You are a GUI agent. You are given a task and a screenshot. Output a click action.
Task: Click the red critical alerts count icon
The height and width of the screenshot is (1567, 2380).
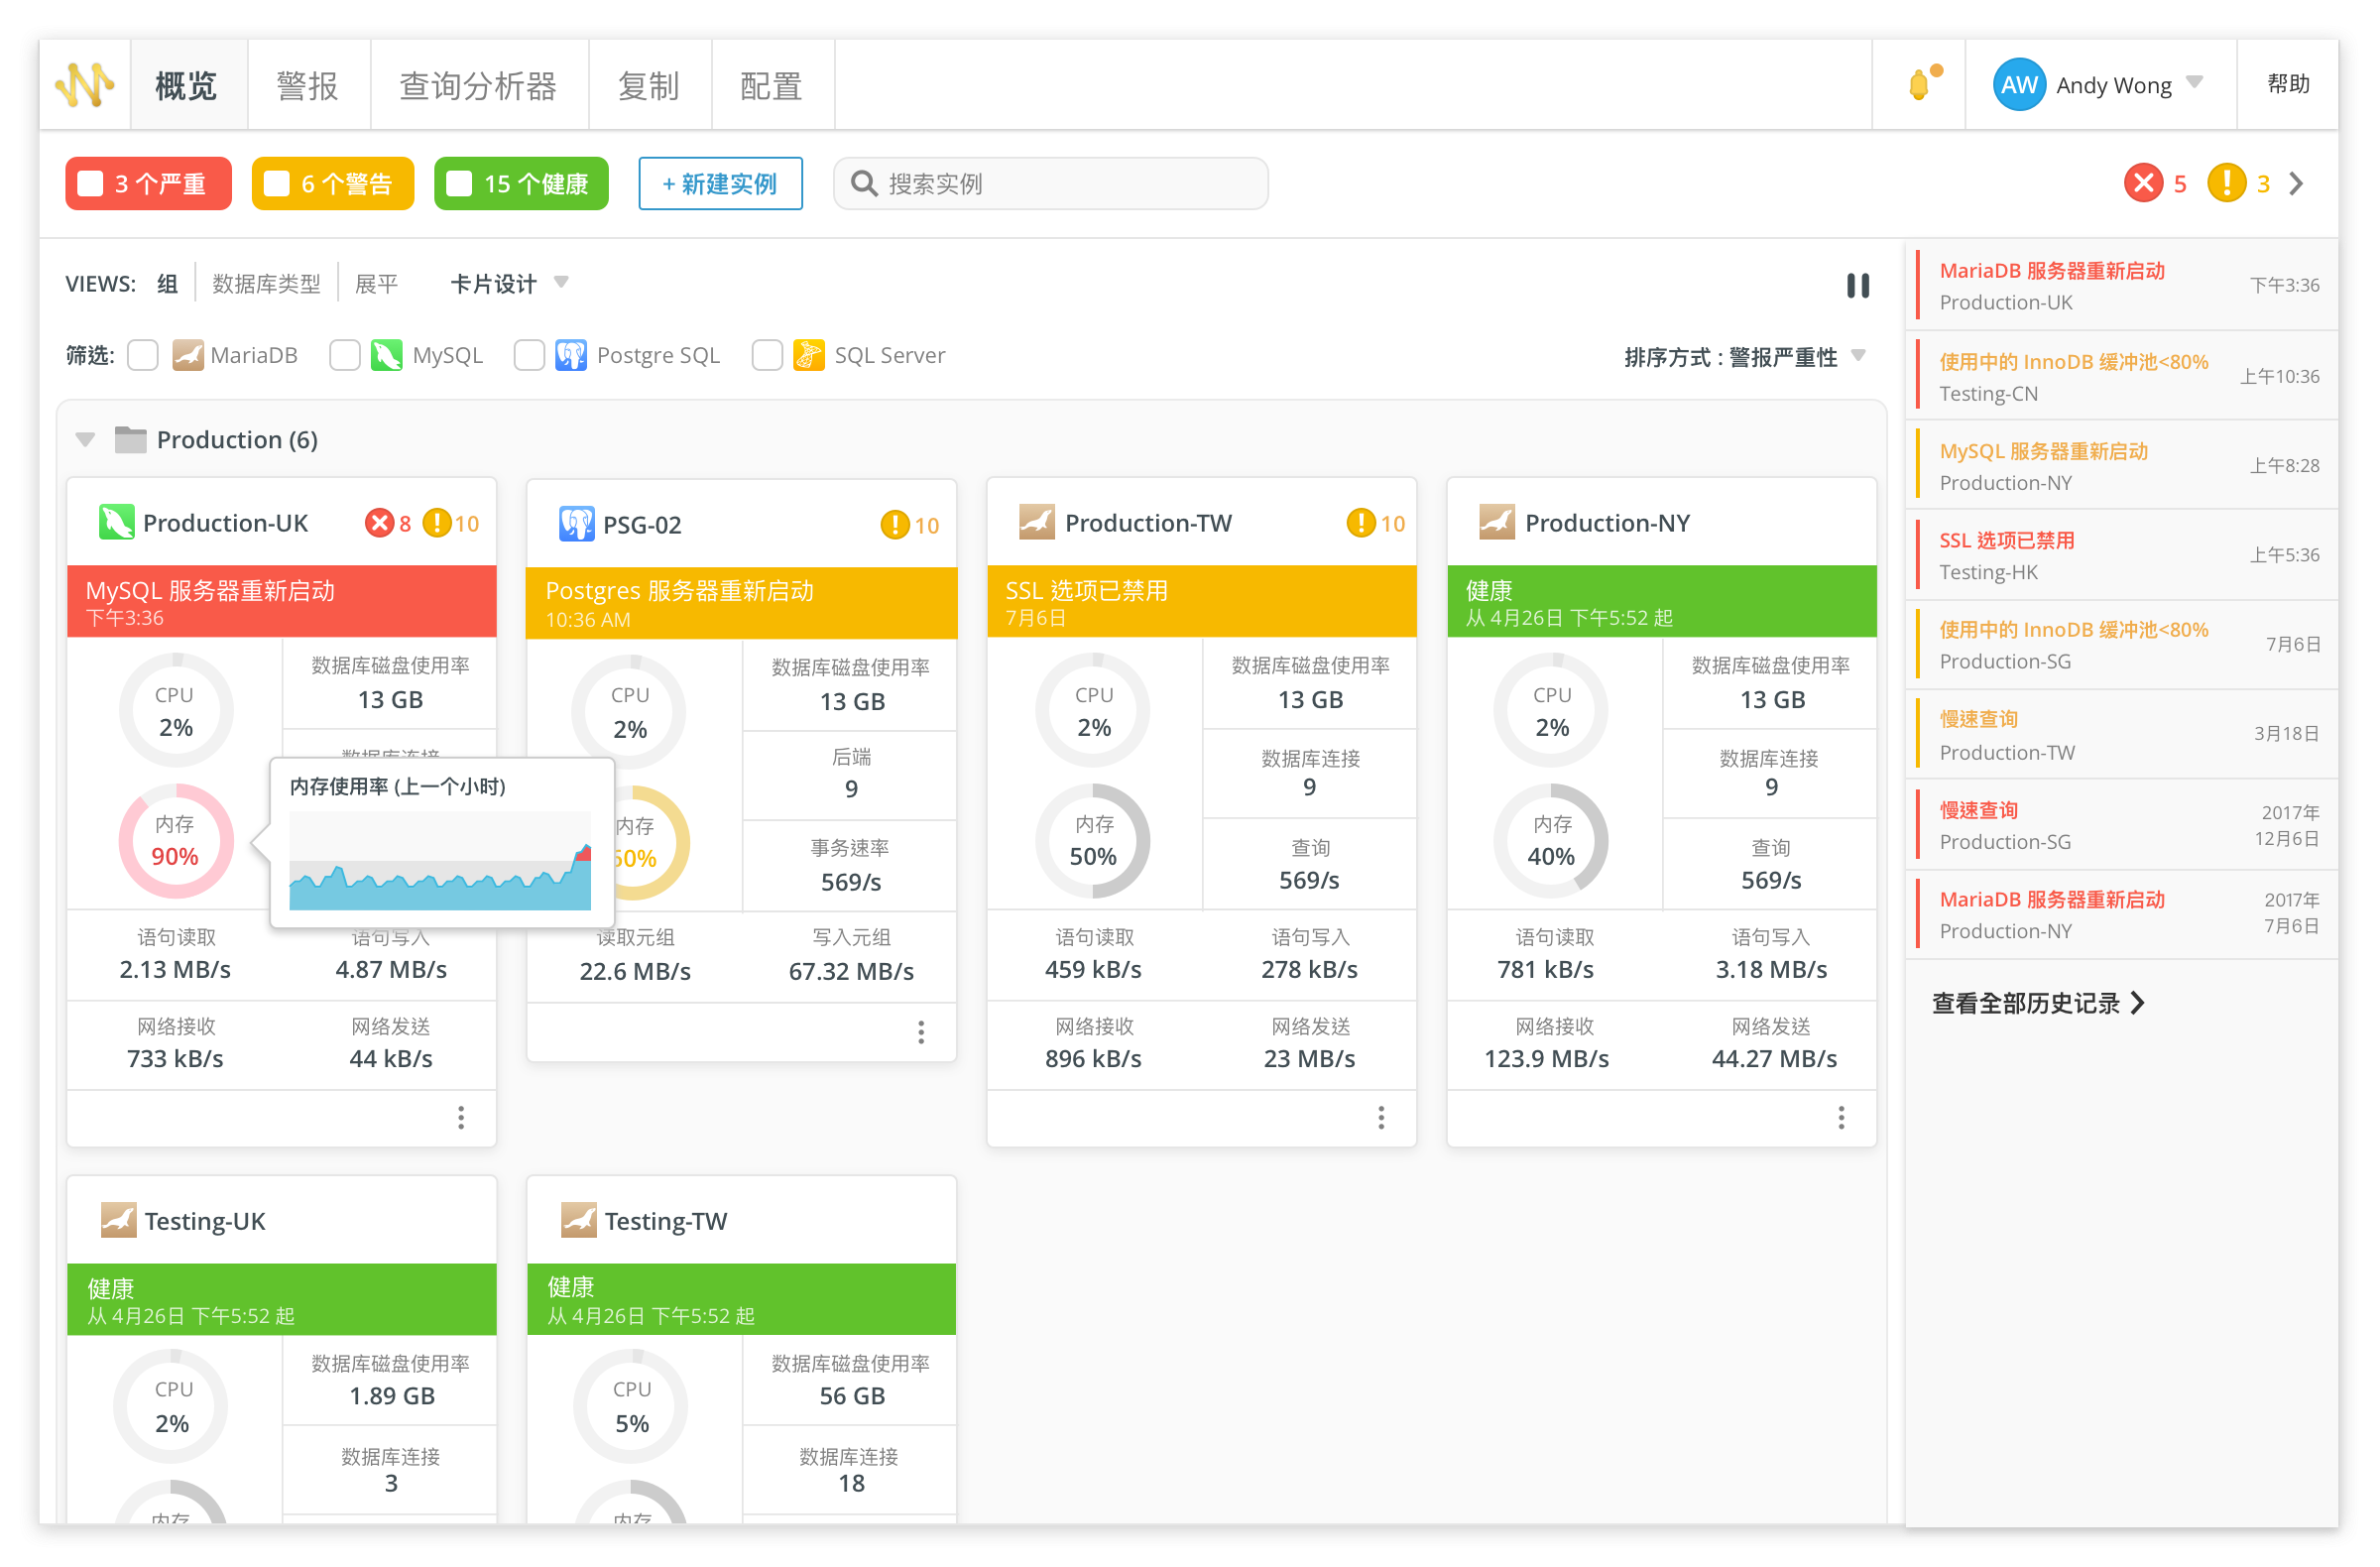tap(2143, 184)
